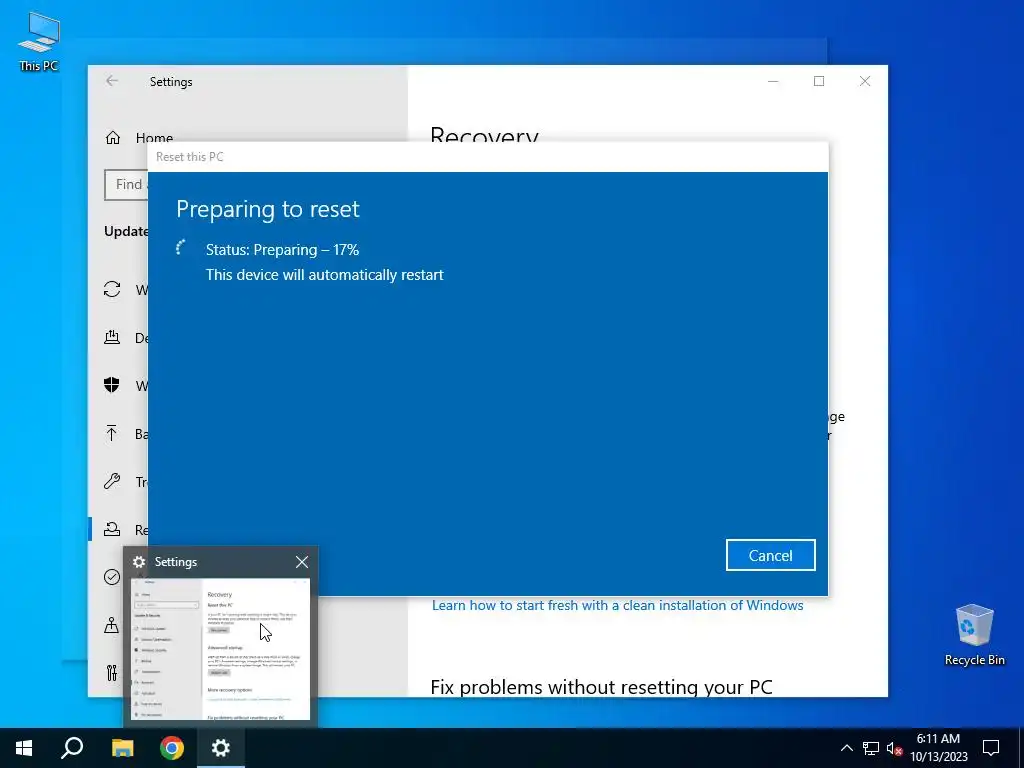Open network status in system tray
Screen dimensions: 1024x768
click(x=871, y=748)
